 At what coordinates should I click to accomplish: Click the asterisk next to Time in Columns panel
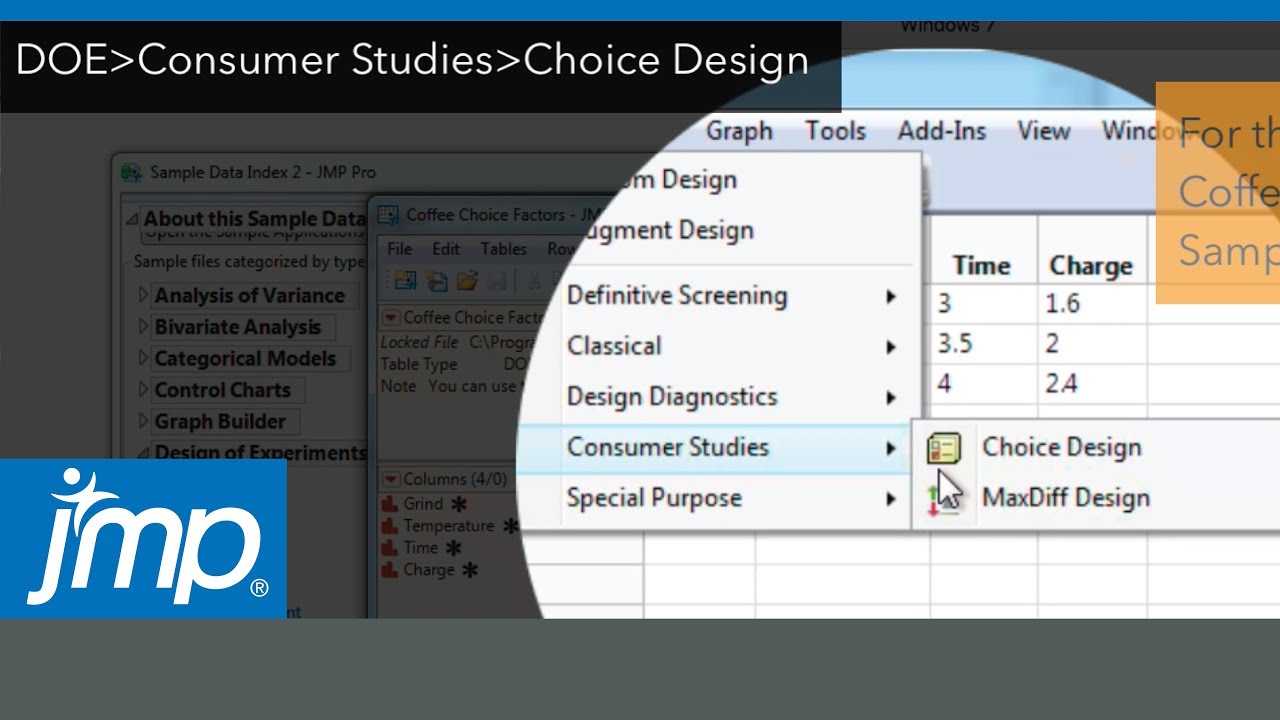click(454, 548)
